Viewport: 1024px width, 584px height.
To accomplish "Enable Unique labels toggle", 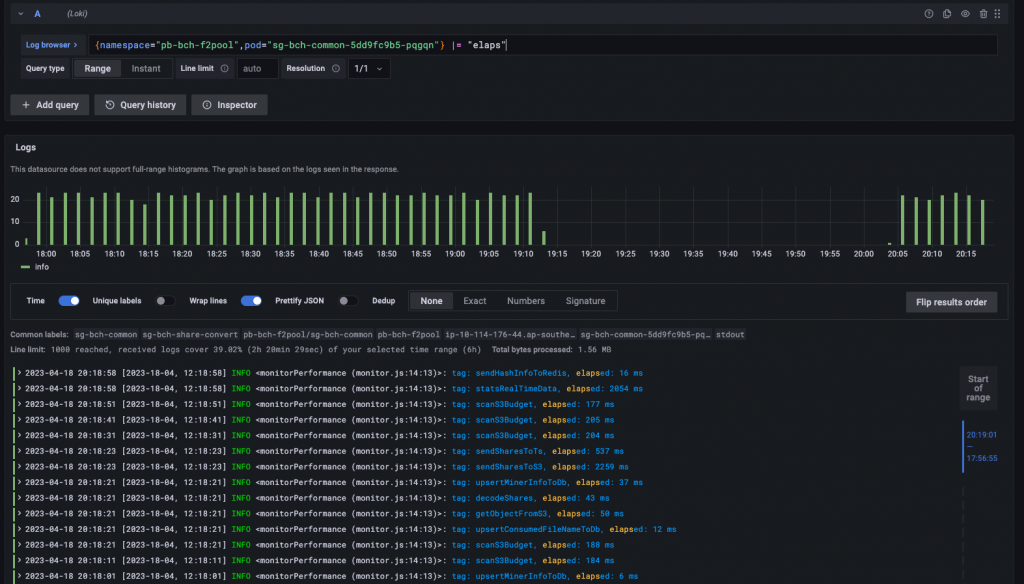I will pos(165,301).
